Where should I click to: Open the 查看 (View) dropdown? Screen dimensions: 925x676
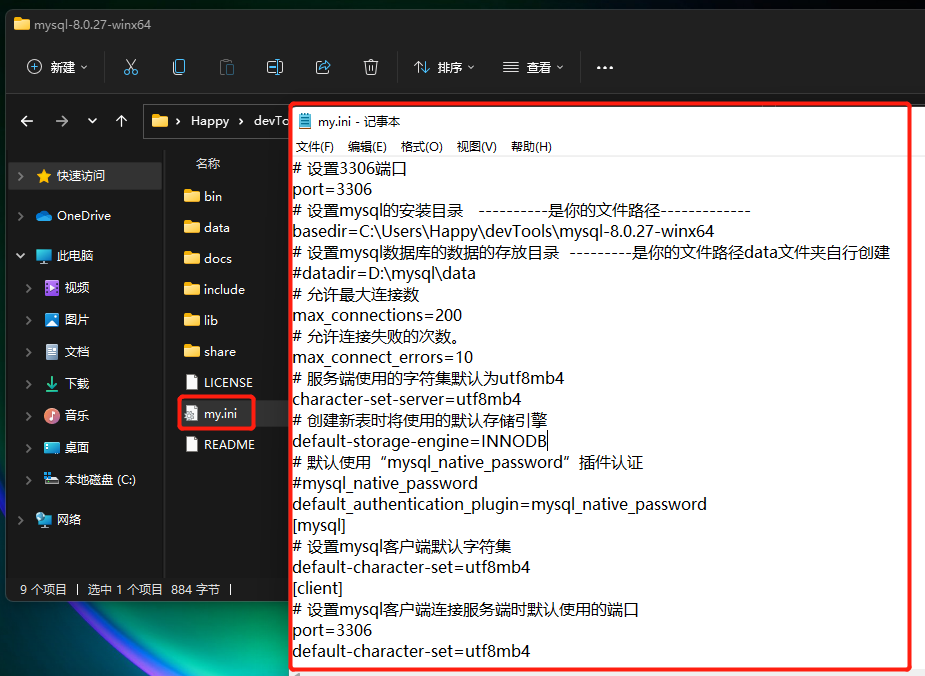[533, 67]
